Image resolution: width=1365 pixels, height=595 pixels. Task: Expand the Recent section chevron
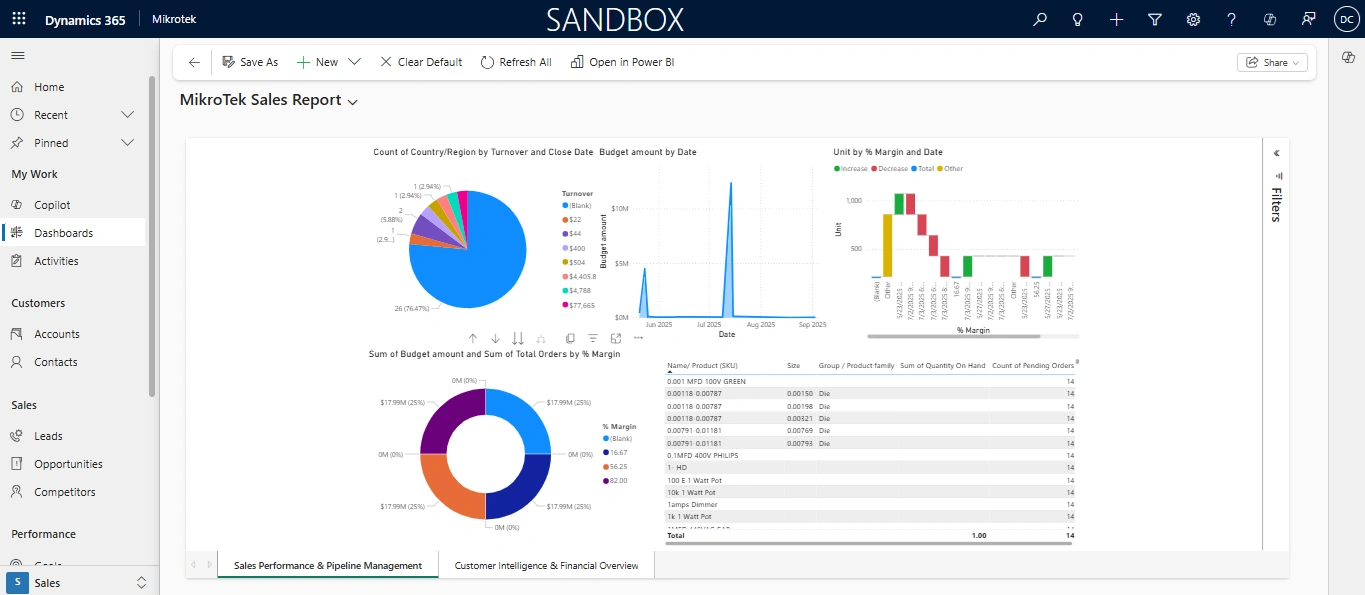tap(127, 115)
